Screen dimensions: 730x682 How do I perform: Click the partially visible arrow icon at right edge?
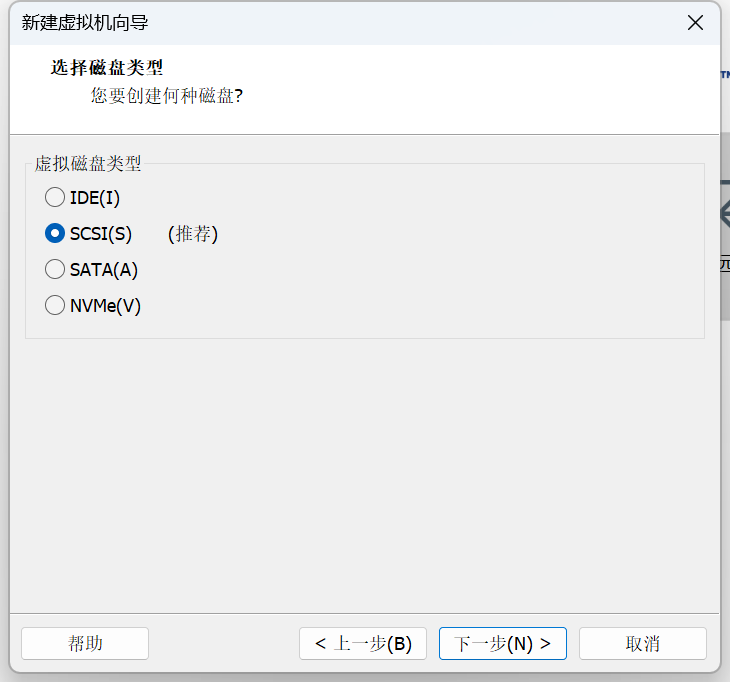coord(724,213)
